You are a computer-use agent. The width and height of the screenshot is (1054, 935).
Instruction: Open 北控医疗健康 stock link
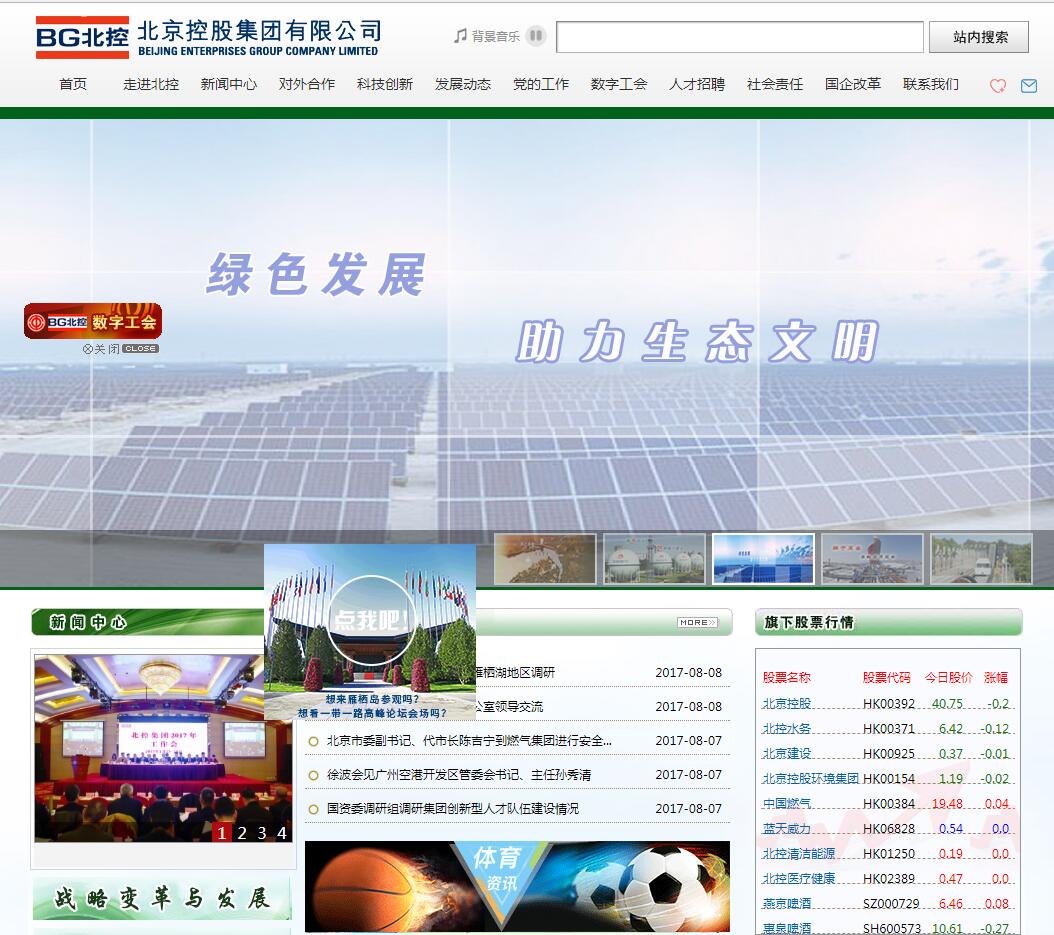coord(799,879)
